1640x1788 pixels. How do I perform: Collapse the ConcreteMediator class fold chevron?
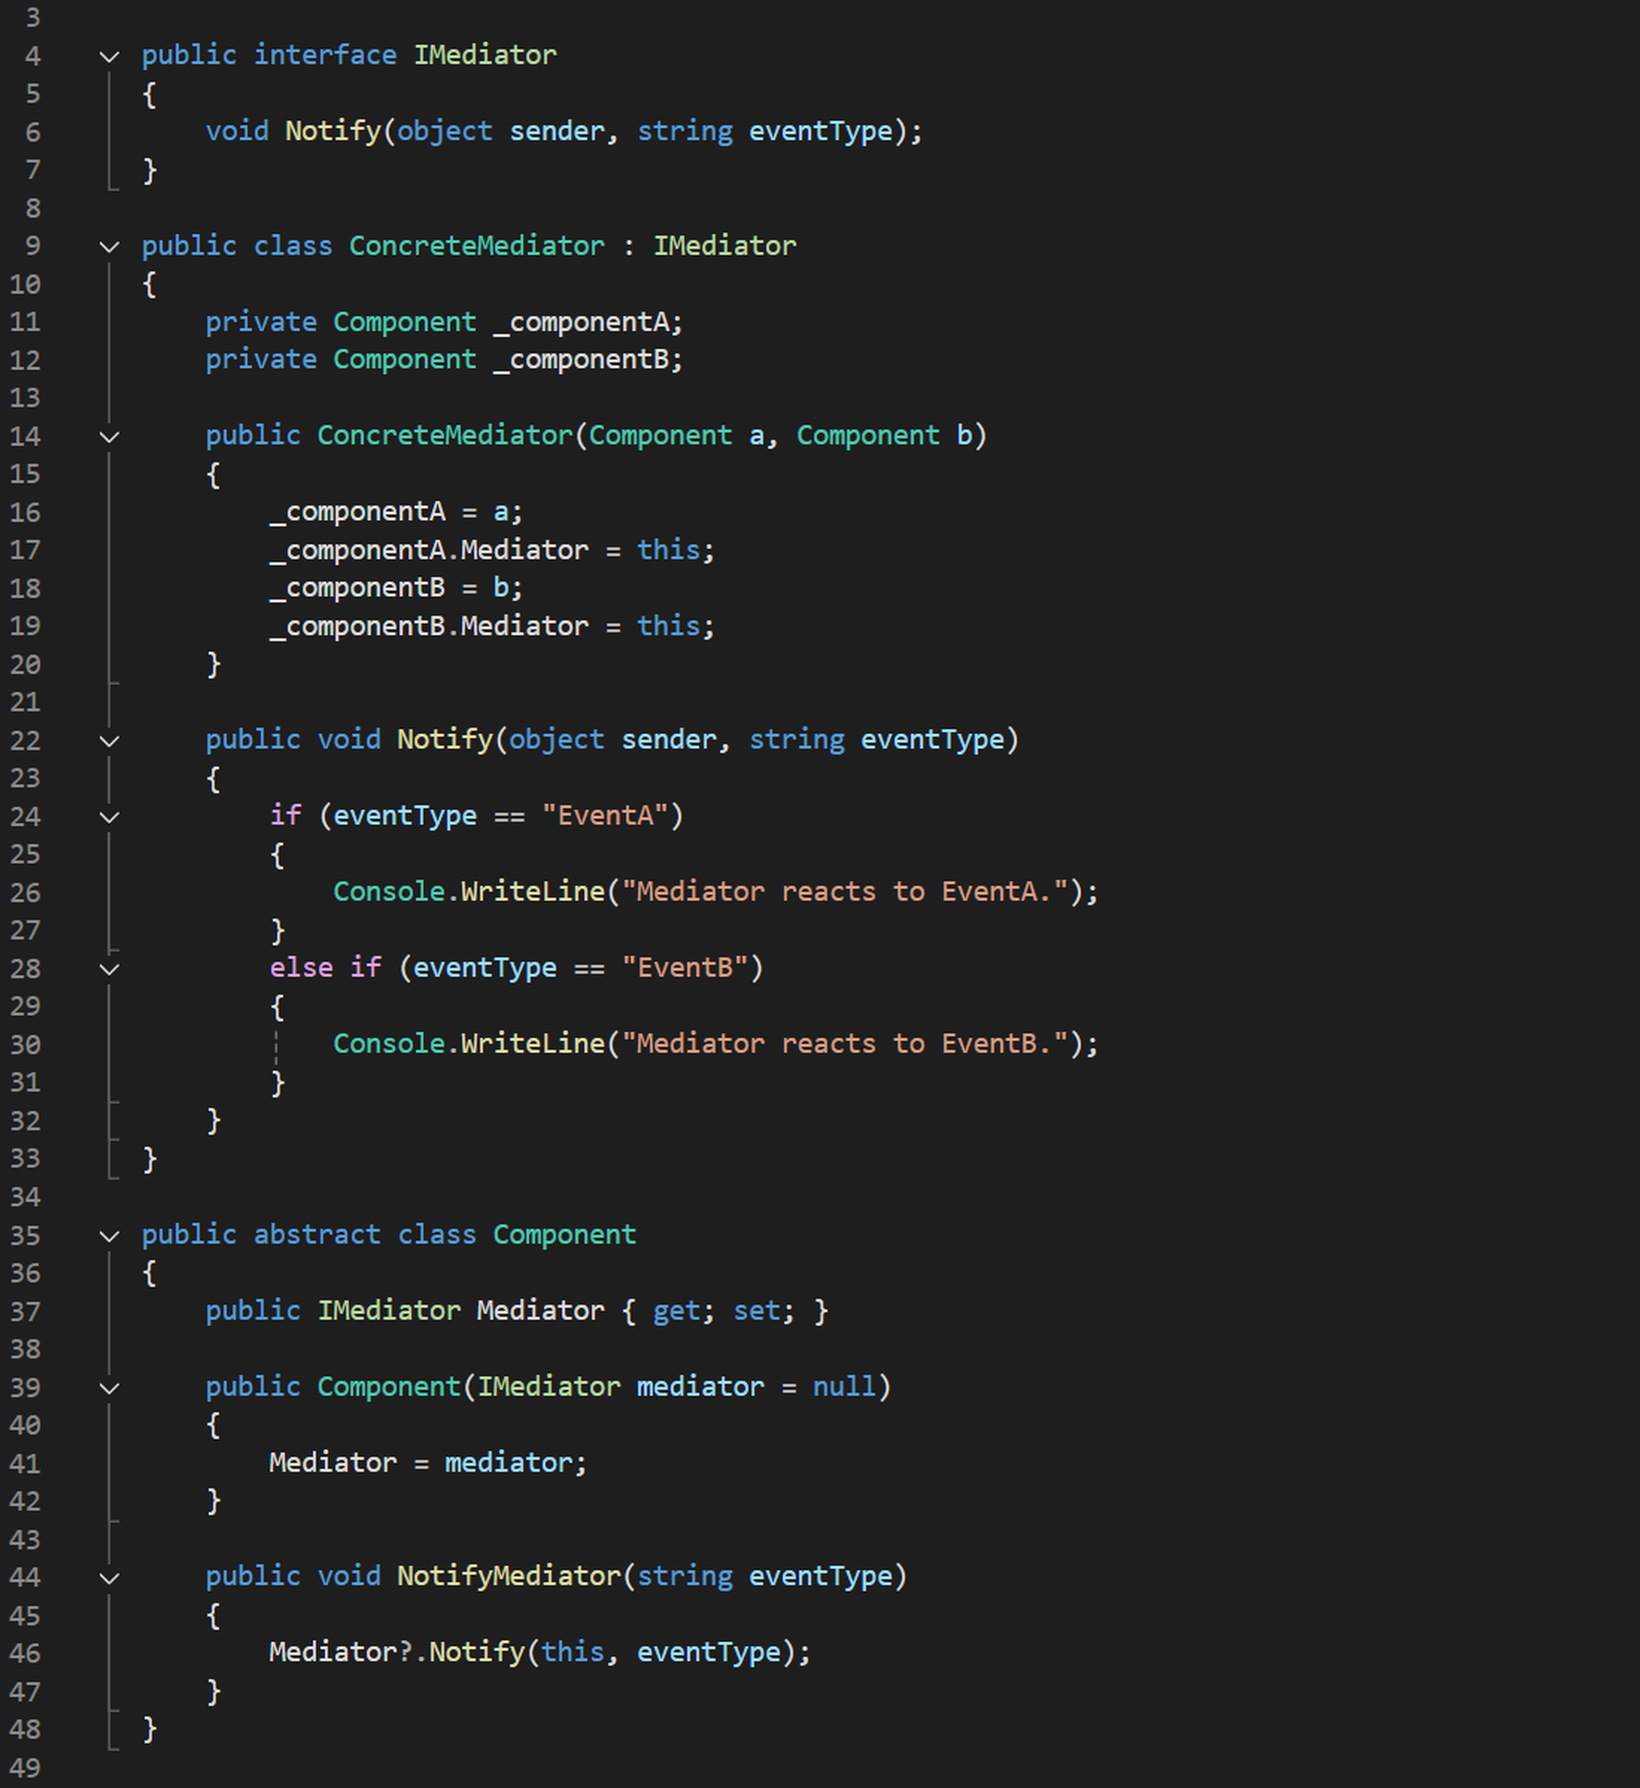click(109, 246)
